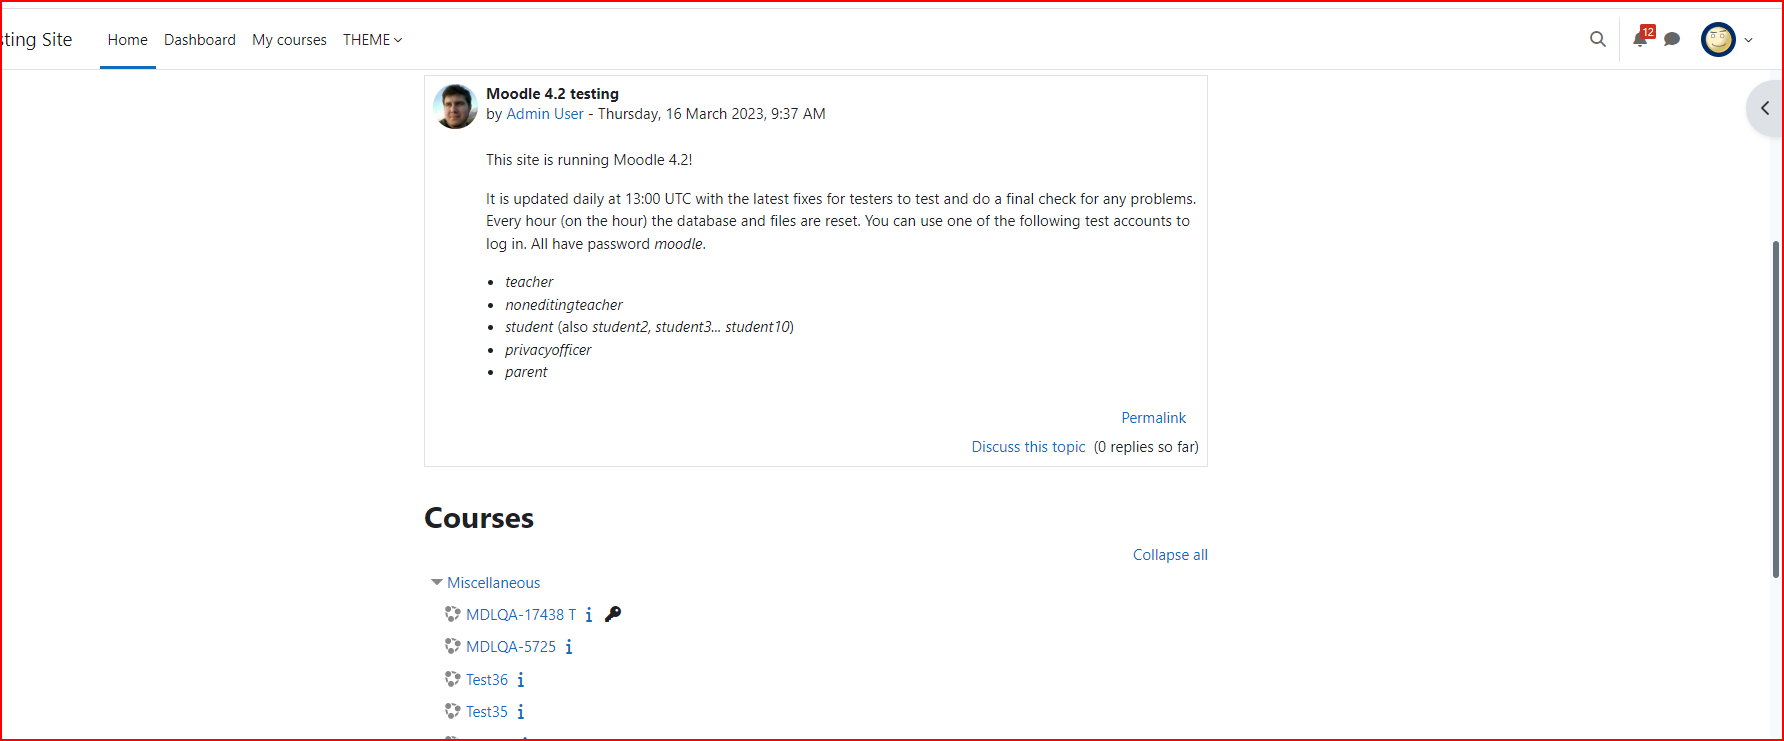
Task: Open the MDLQA-5725 course
Action: (511, 647)
